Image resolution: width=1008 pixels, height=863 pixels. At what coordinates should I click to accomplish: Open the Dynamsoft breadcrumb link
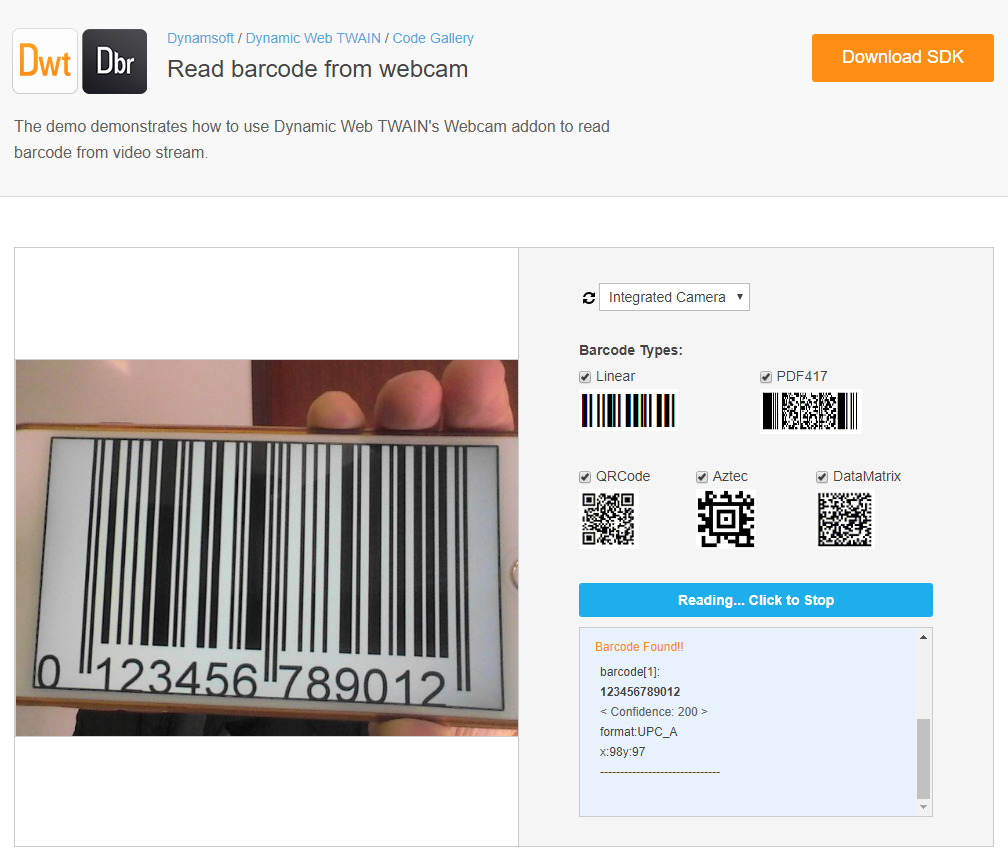click(x=200, y=38)
